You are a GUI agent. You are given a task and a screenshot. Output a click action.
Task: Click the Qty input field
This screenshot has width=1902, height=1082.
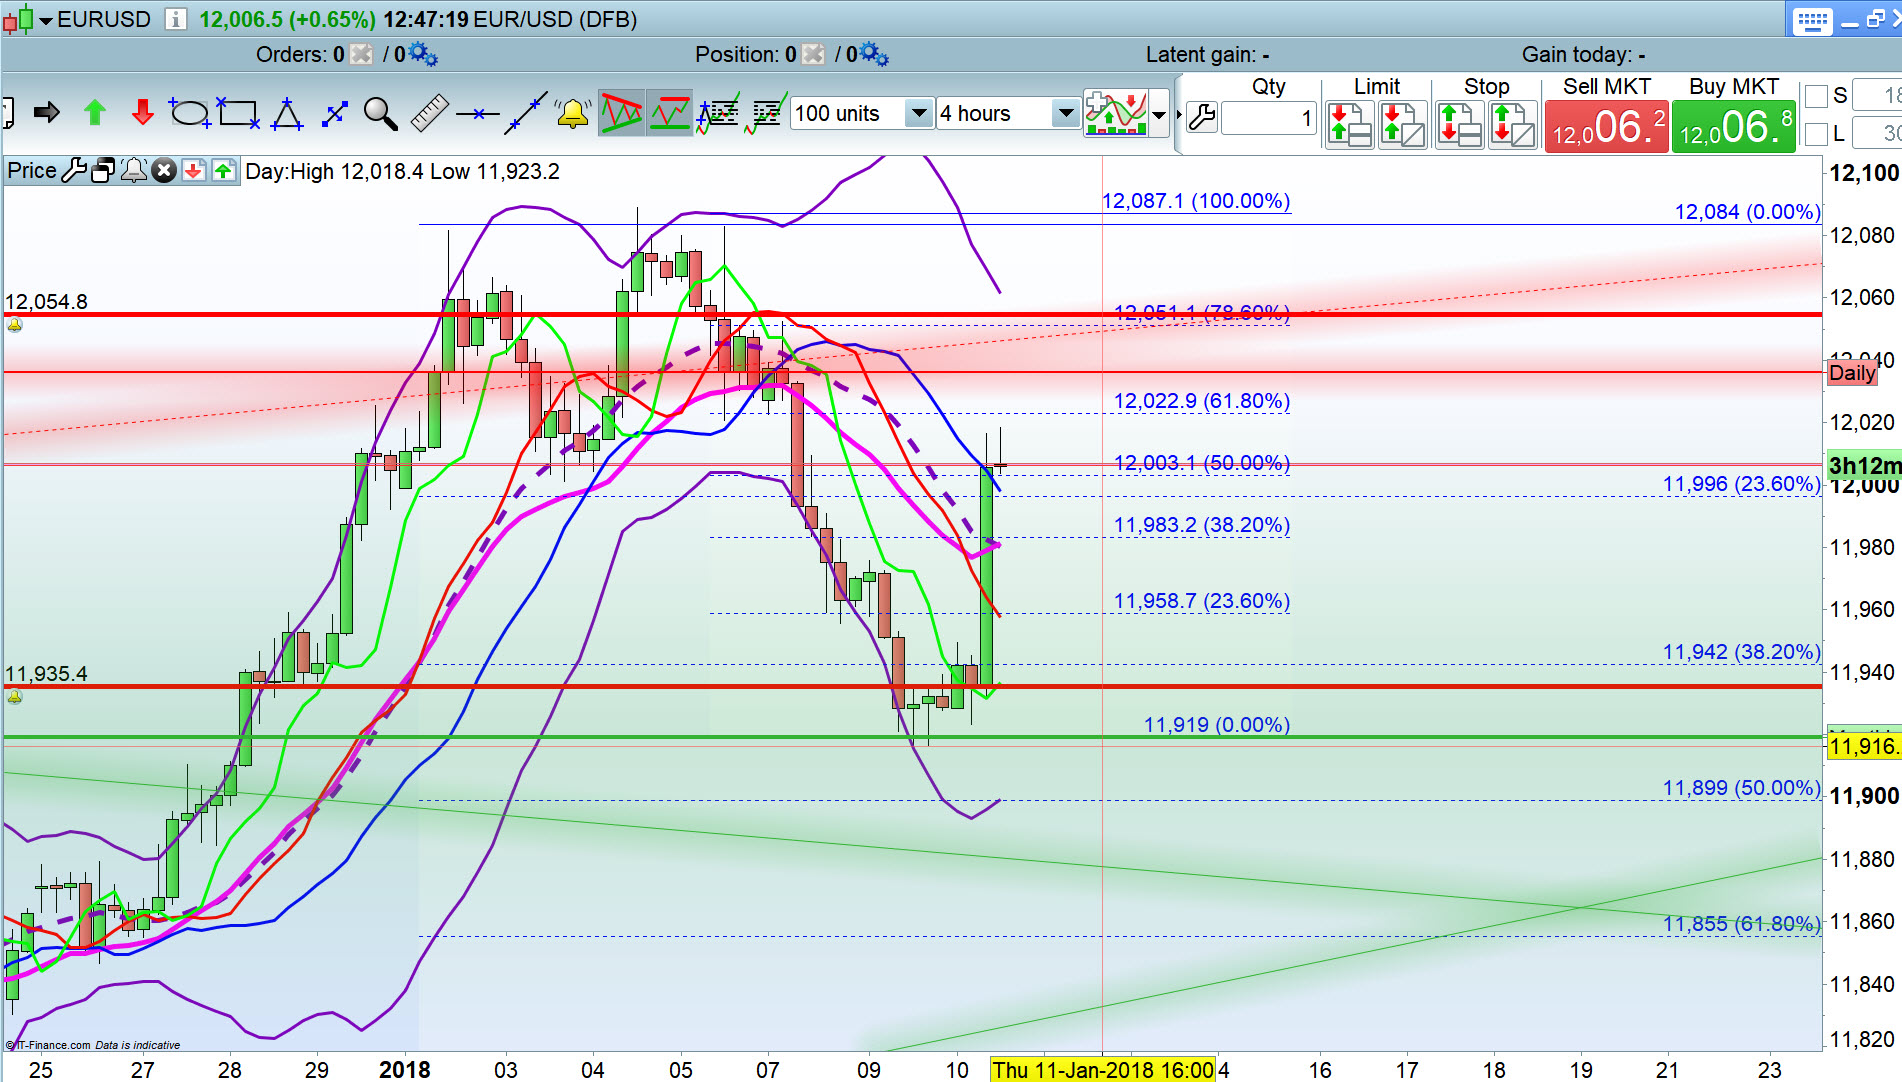click(1268, 119)
